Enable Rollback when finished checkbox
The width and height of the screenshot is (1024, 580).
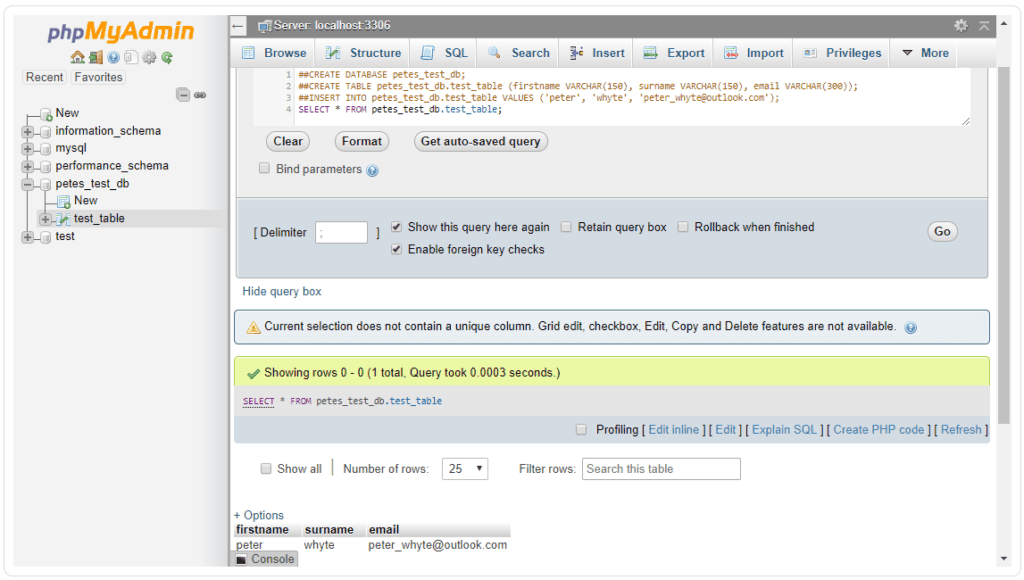pos(683,227)
